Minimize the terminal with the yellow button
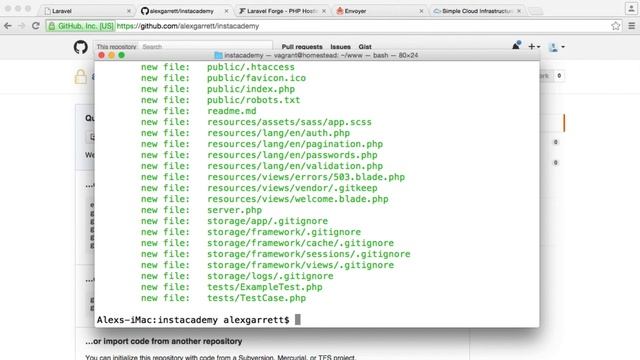This screenshot has width=640, height=360. (111, 55)
